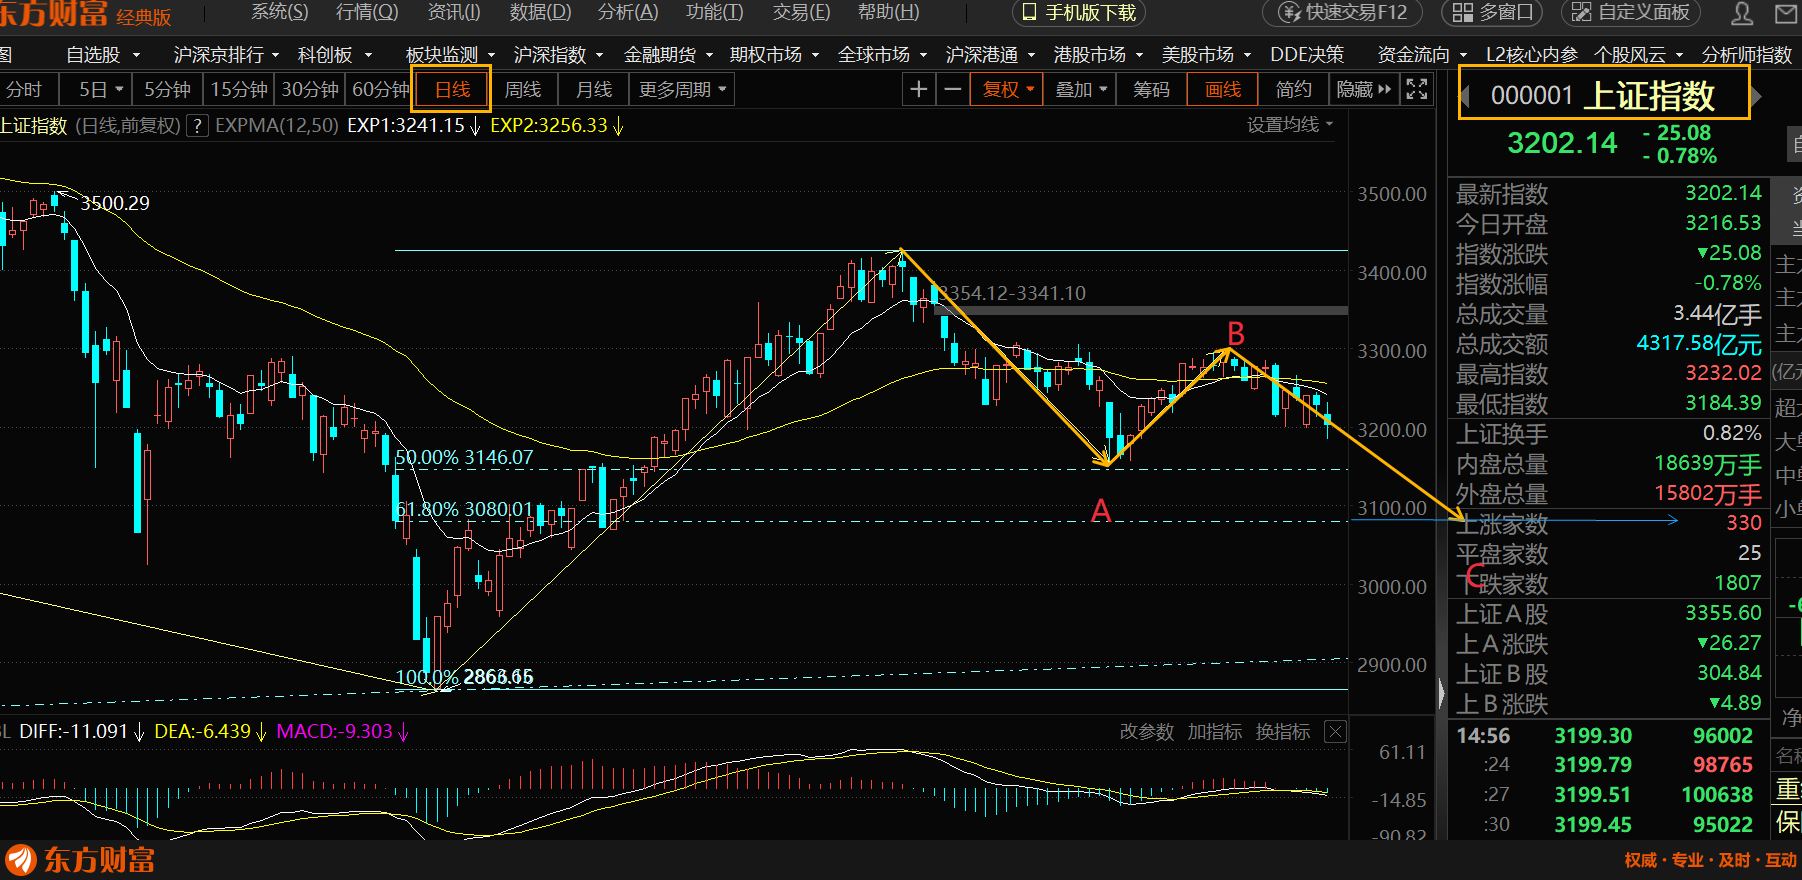The width and height of the screenshot is (1802, 880).
Task: Switch to 5分钟 chart period
Action: point(167,90)
